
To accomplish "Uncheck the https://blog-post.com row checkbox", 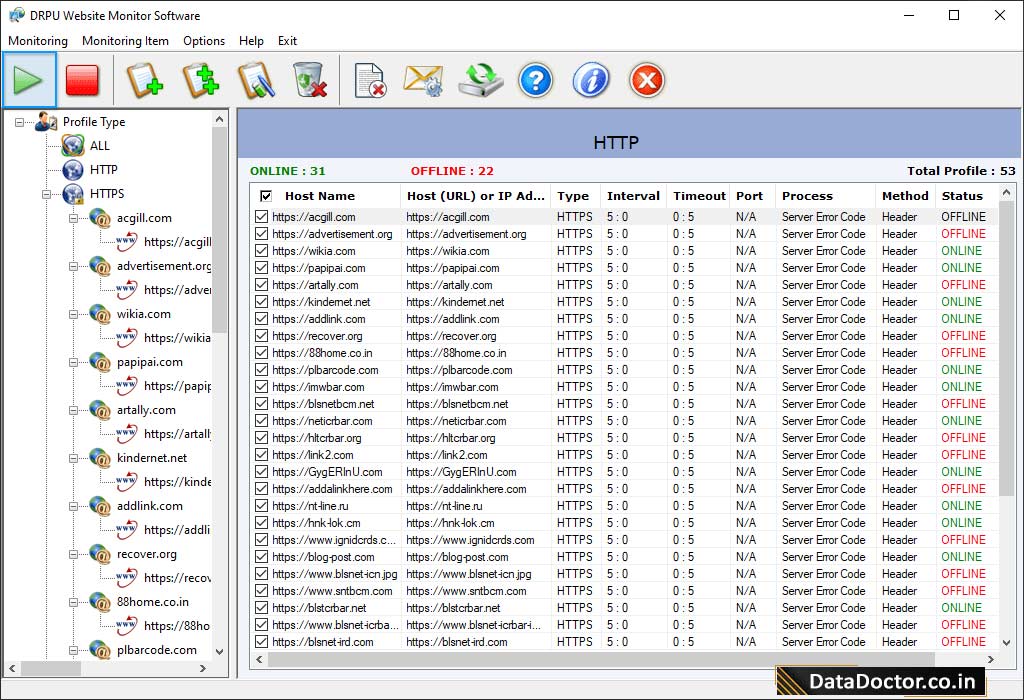I will 262,556.
